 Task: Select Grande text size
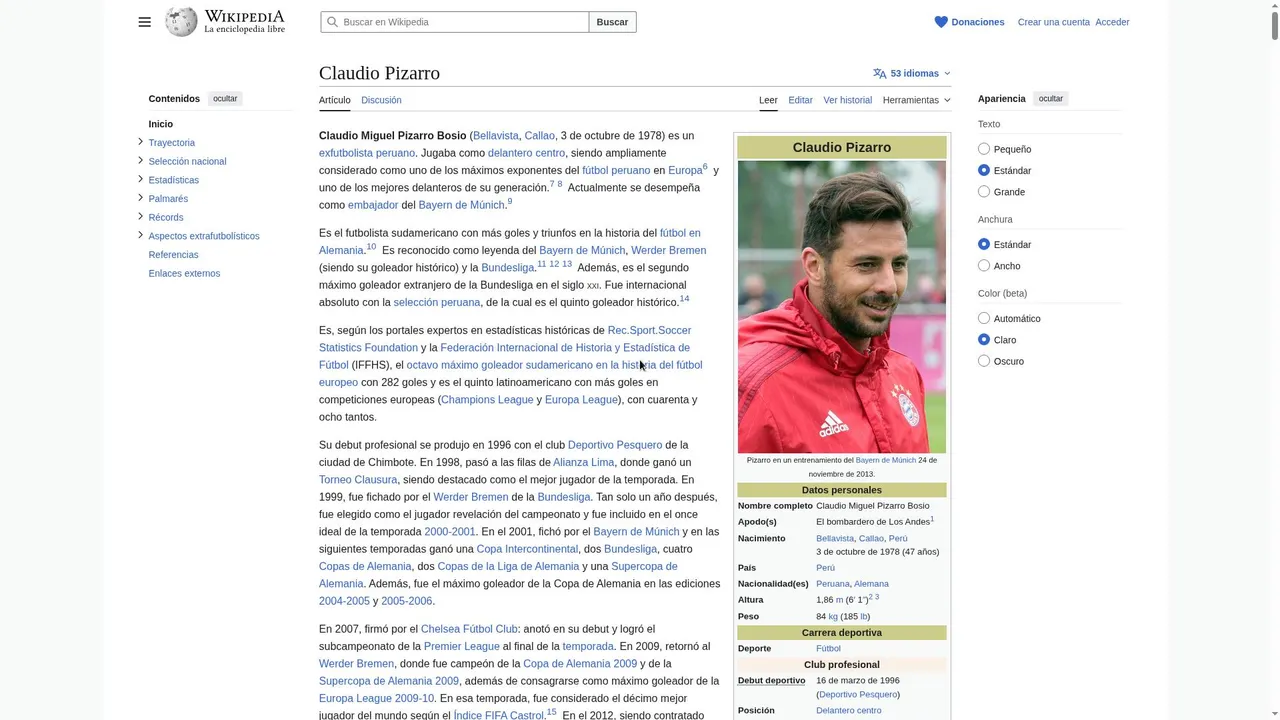pos(984,191)
